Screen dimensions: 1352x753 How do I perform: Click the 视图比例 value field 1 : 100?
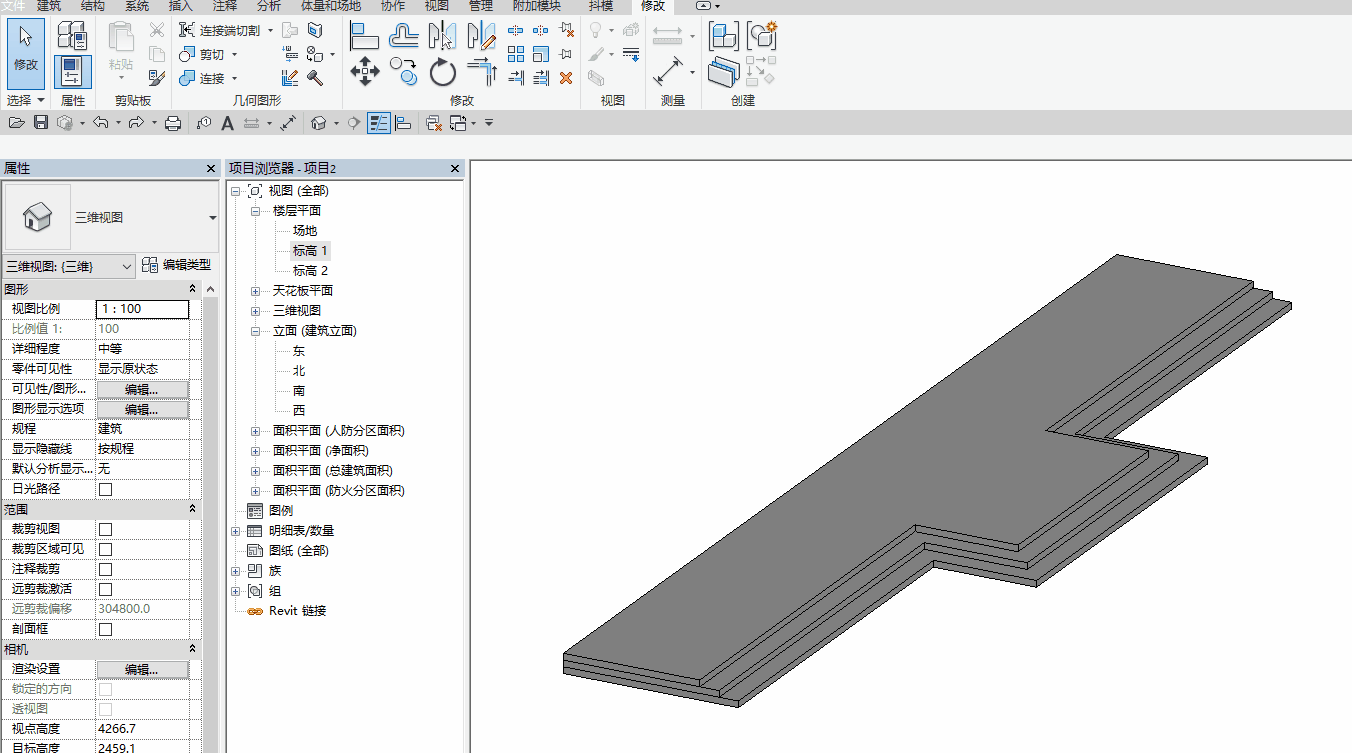pyautogui.click(x=142, y=309)
